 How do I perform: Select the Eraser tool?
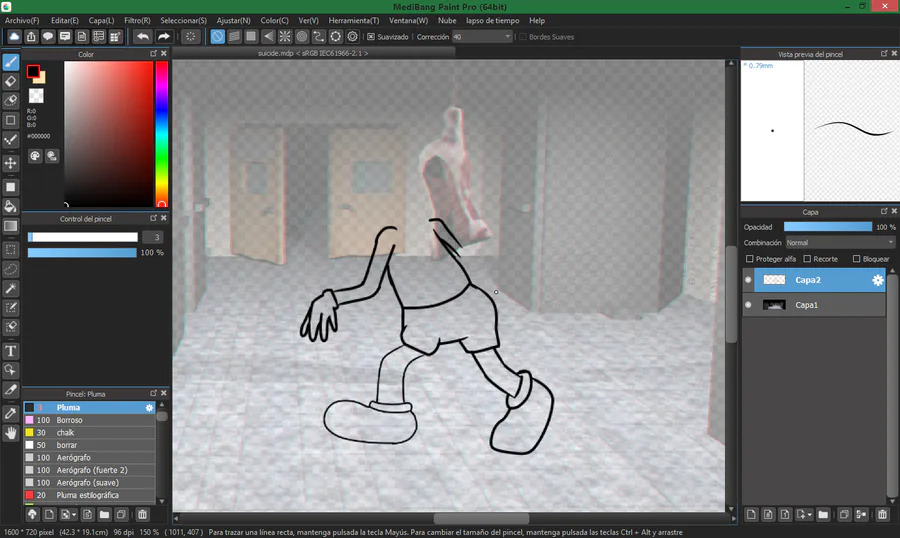[10, 82]
